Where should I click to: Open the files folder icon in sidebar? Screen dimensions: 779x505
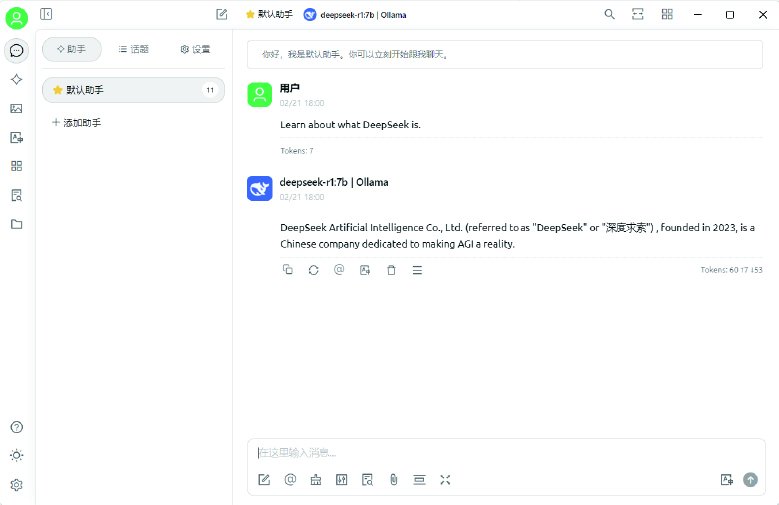[x=16, y=224]
